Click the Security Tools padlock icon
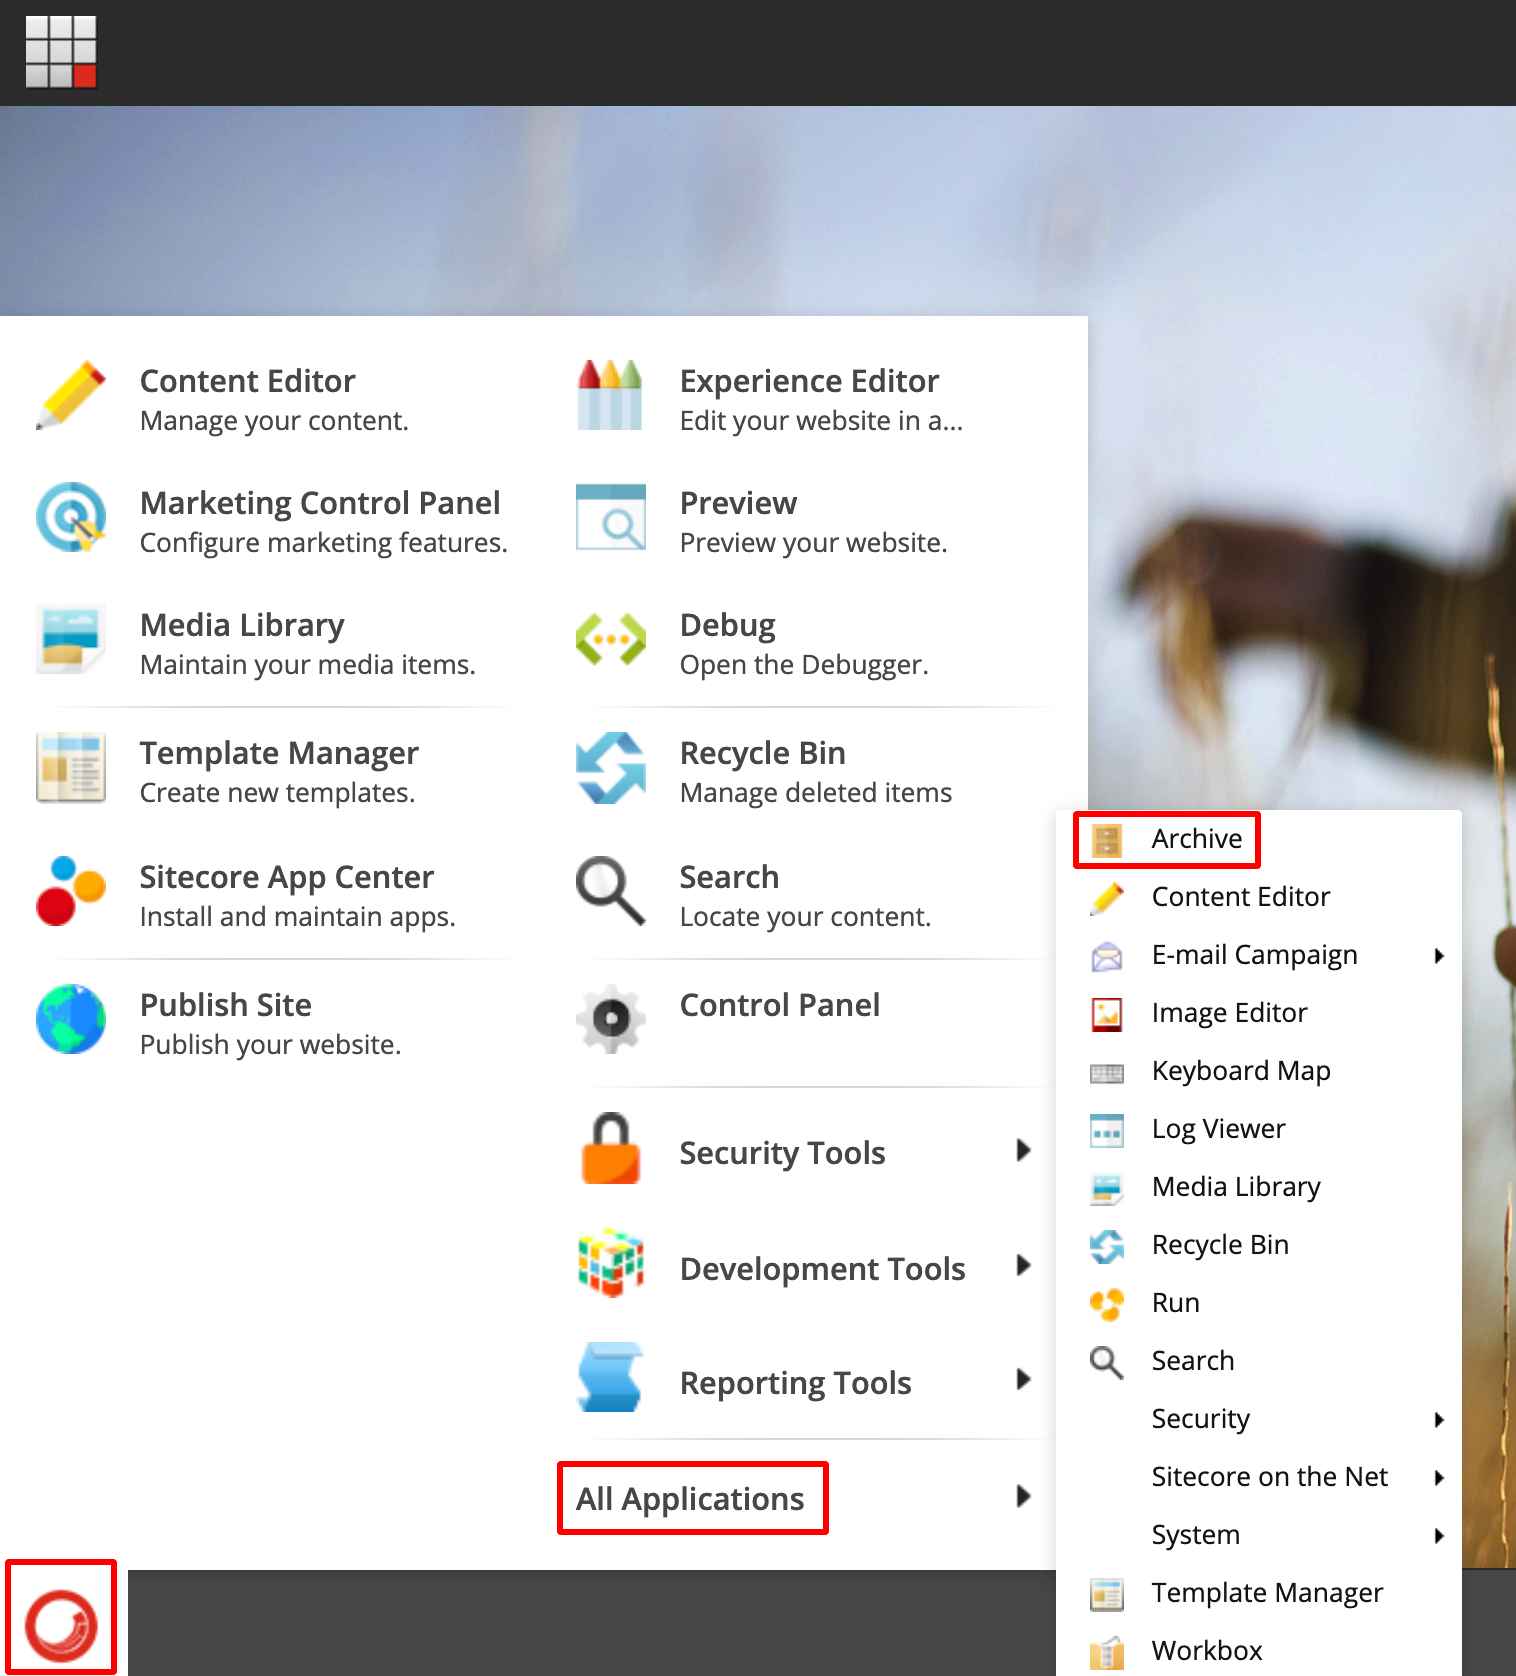 [610, 1150]
